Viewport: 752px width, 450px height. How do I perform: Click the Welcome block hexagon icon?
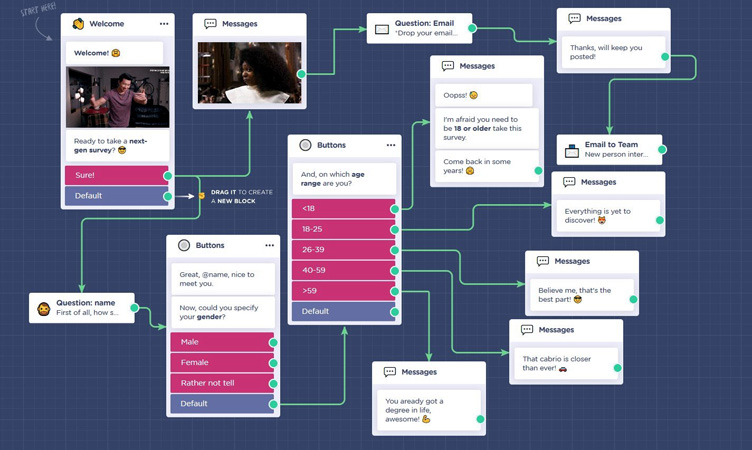(x=78, y=24)
